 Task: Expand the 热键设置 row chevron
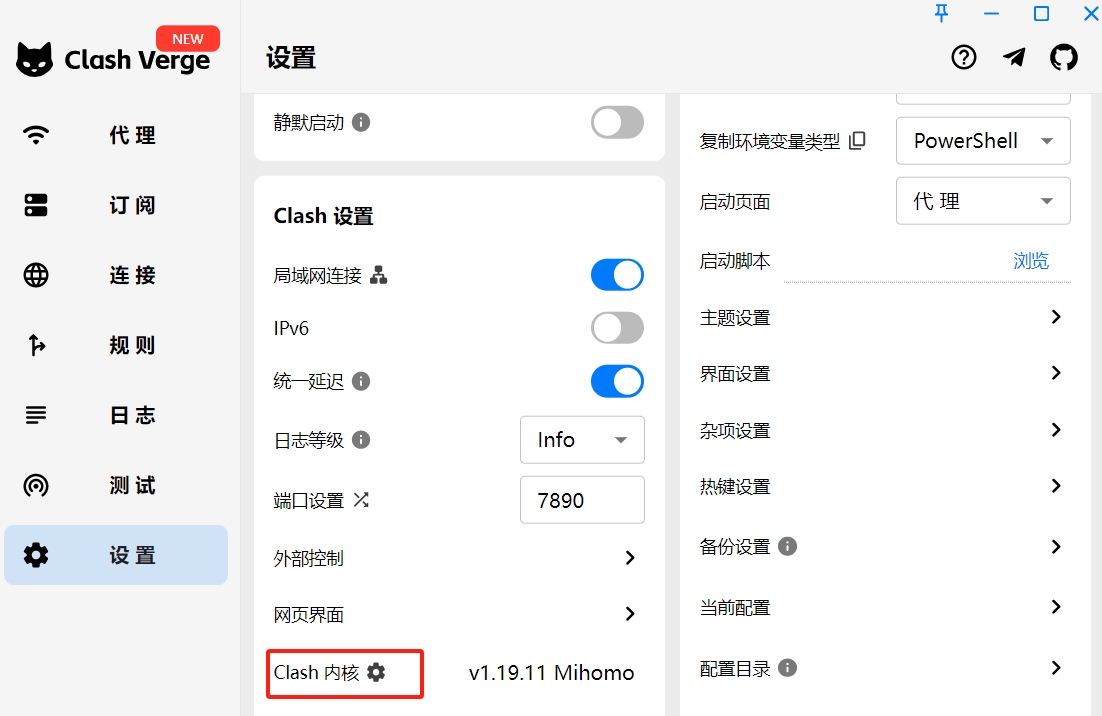pyautogui.click(x=1056, y=486)
